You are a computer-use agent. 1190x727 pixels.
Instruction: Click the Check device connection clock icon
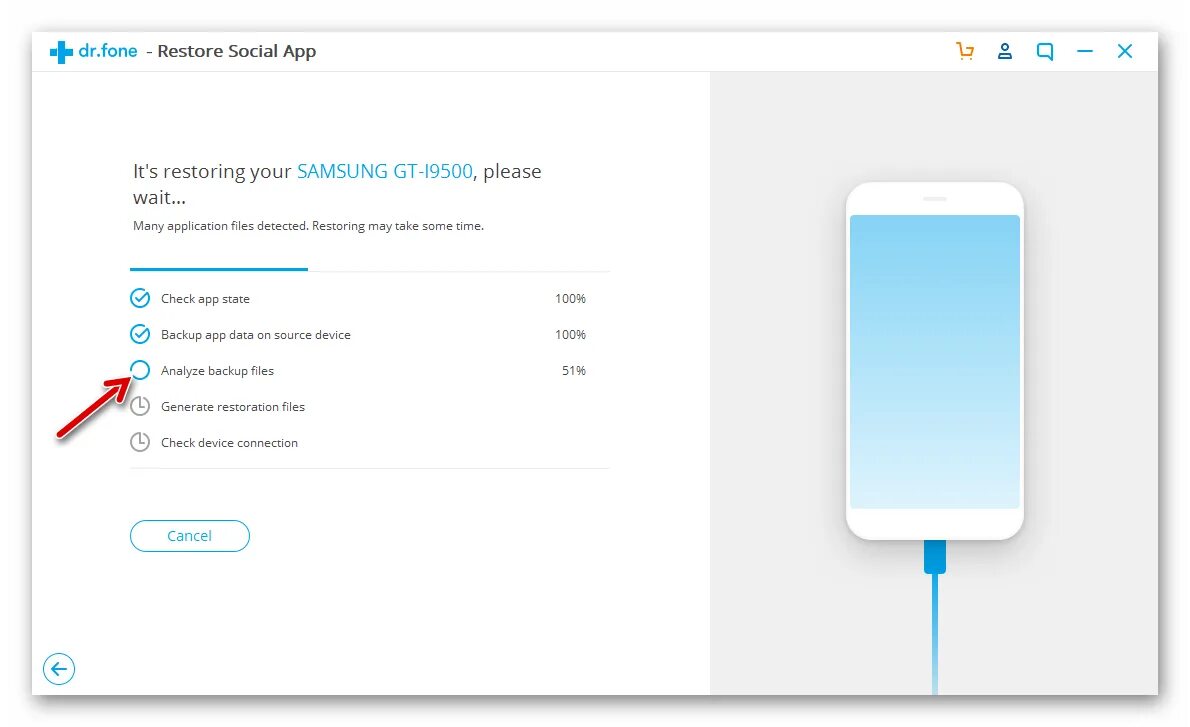(140, 442)
